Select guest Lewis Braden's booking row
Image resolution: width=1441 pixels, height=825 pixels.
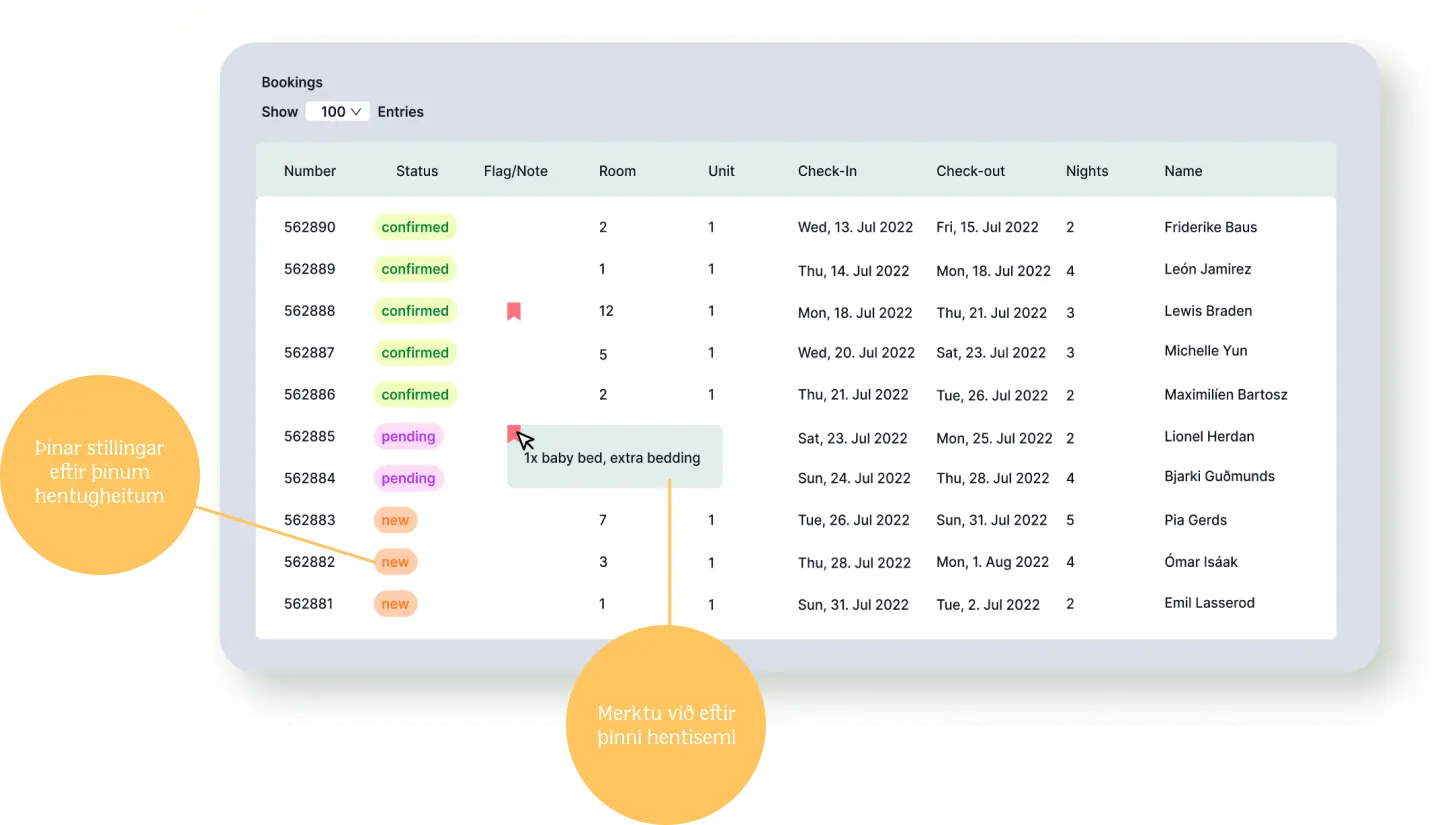coord(1208,311)
